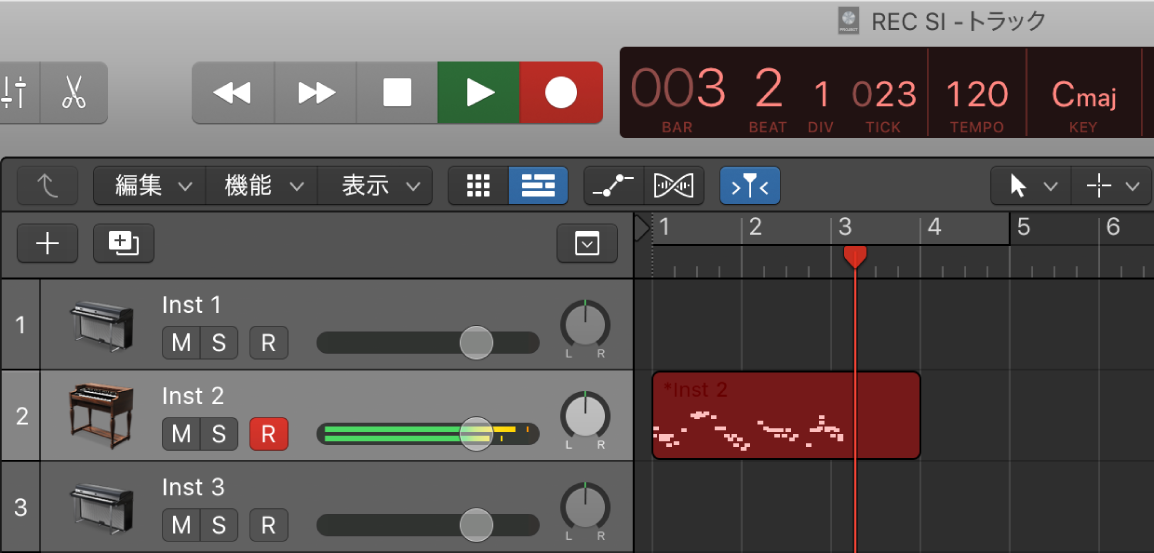Click track number 1 header

[x=21, y=324]
